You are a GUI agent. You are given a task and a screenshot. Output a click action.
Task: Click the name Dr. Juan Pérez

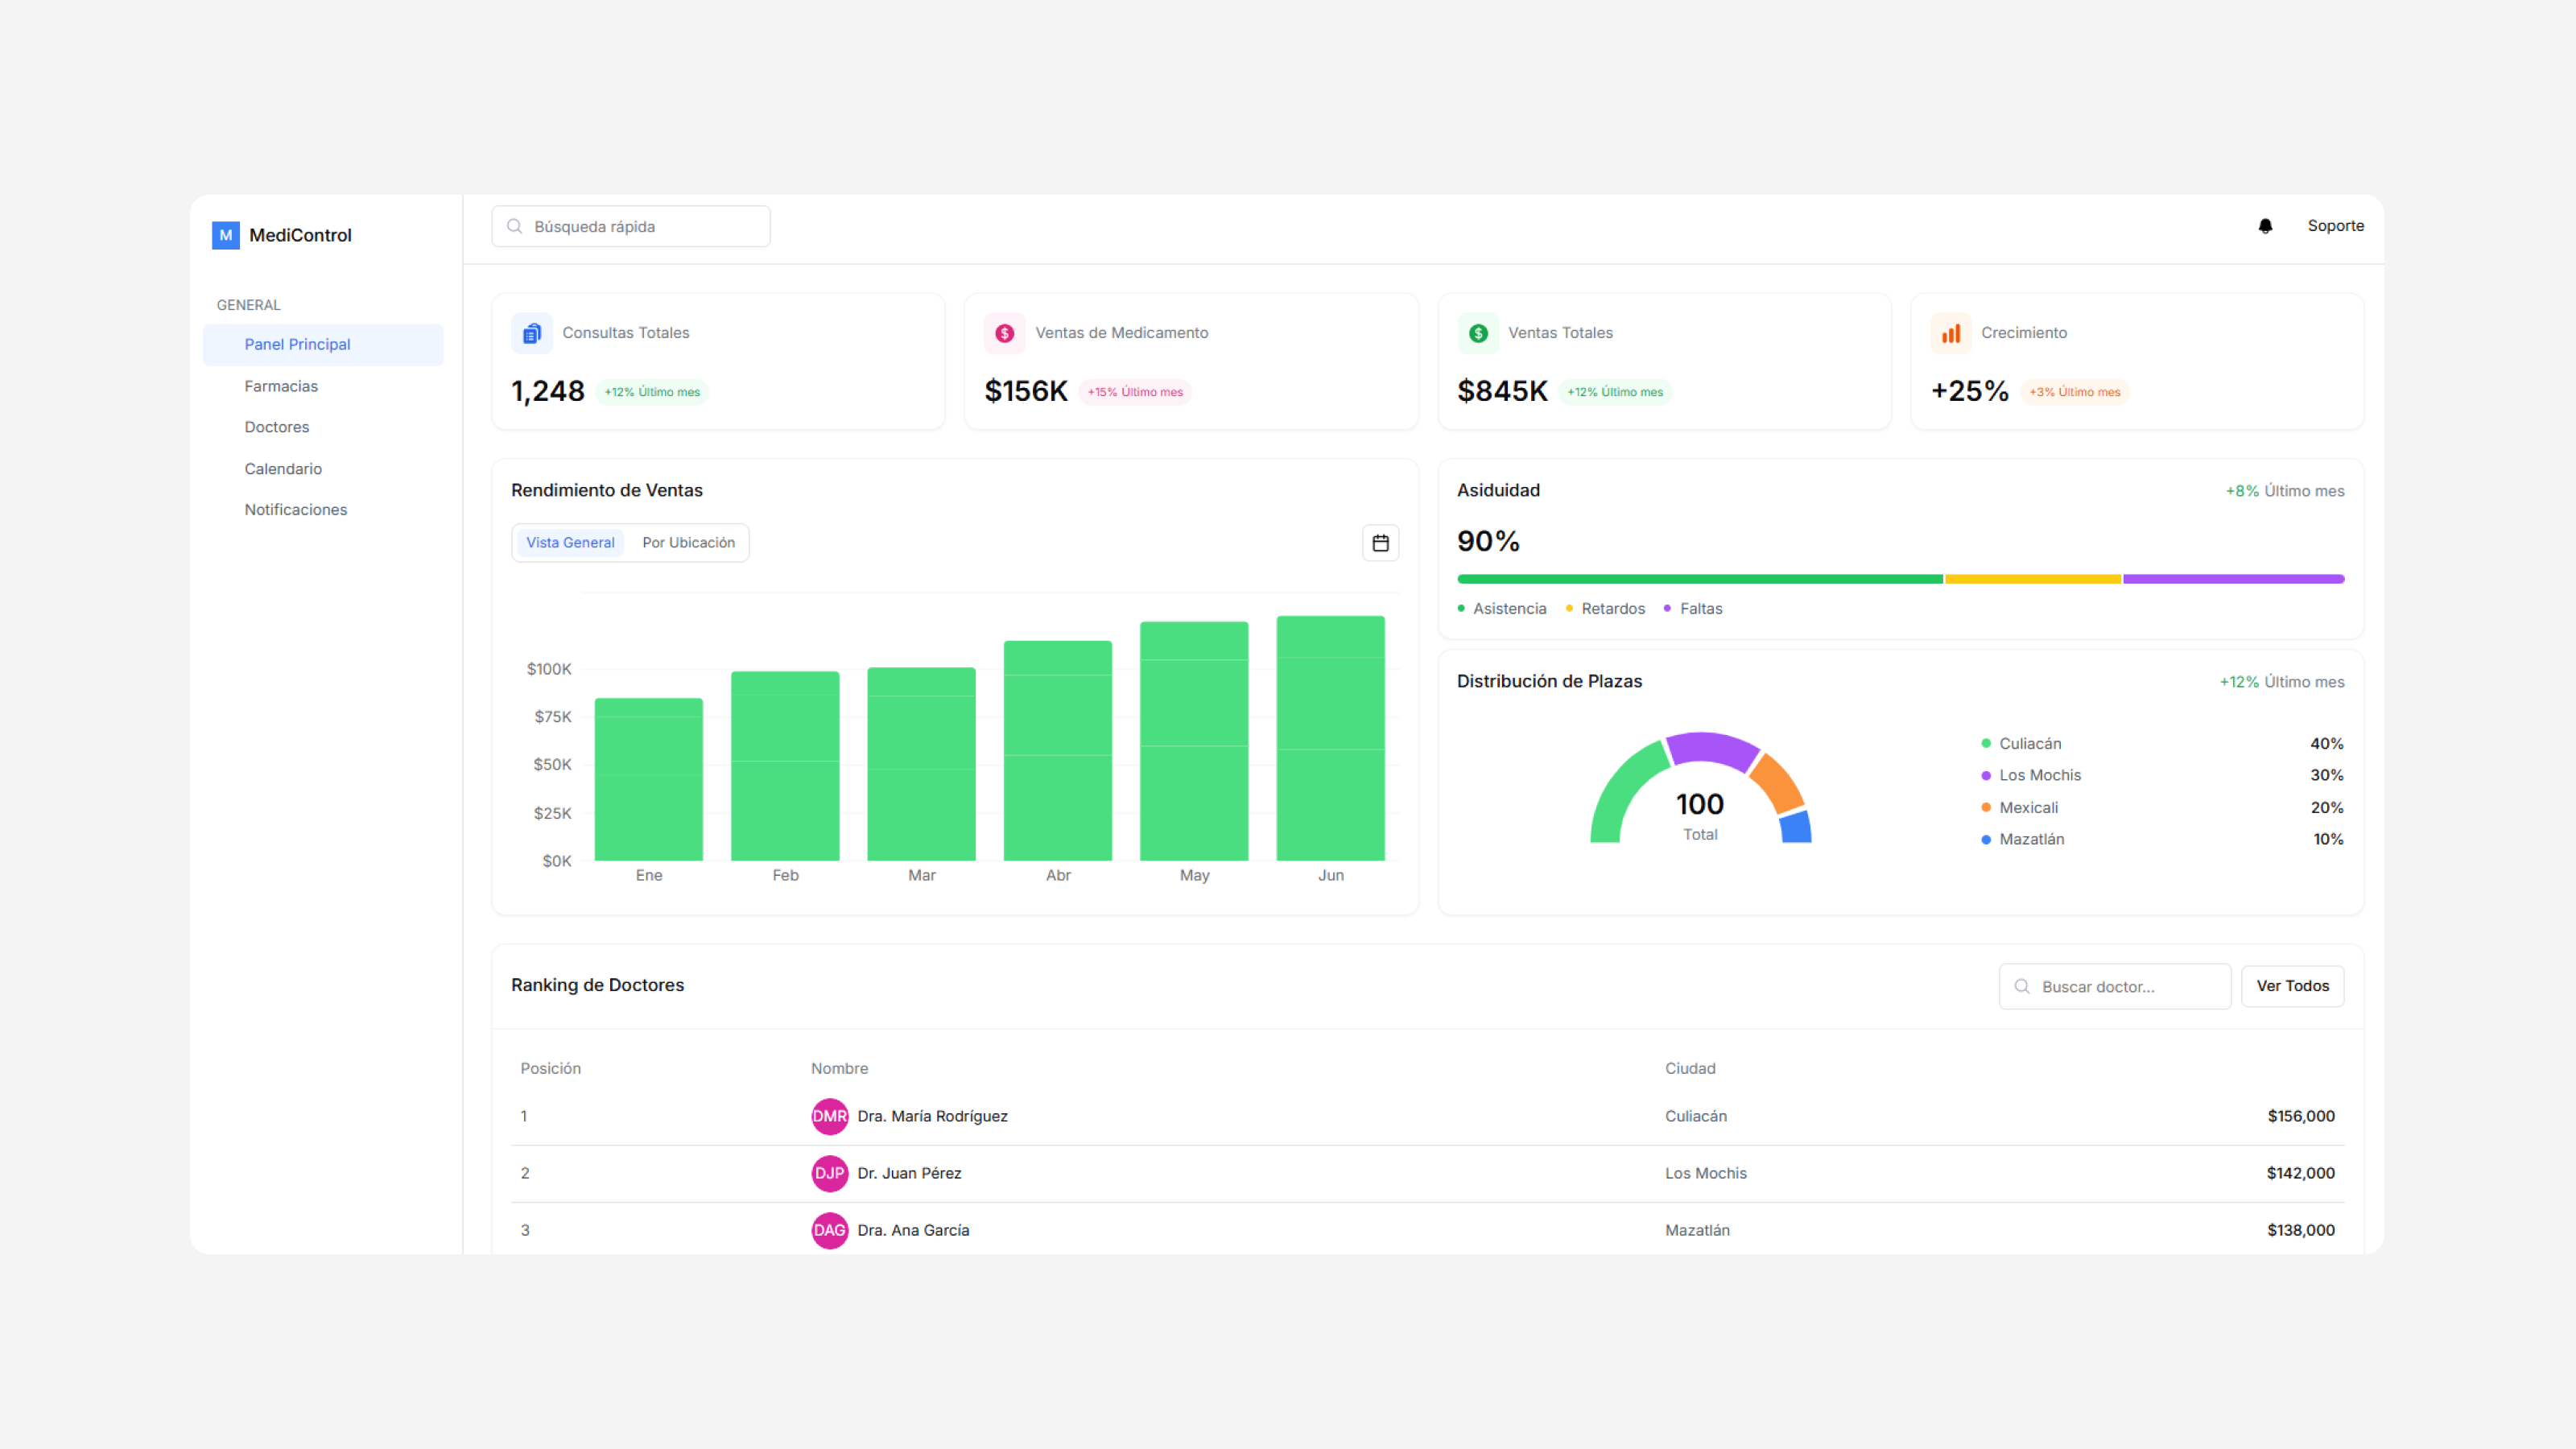[x=909, y=1174]
